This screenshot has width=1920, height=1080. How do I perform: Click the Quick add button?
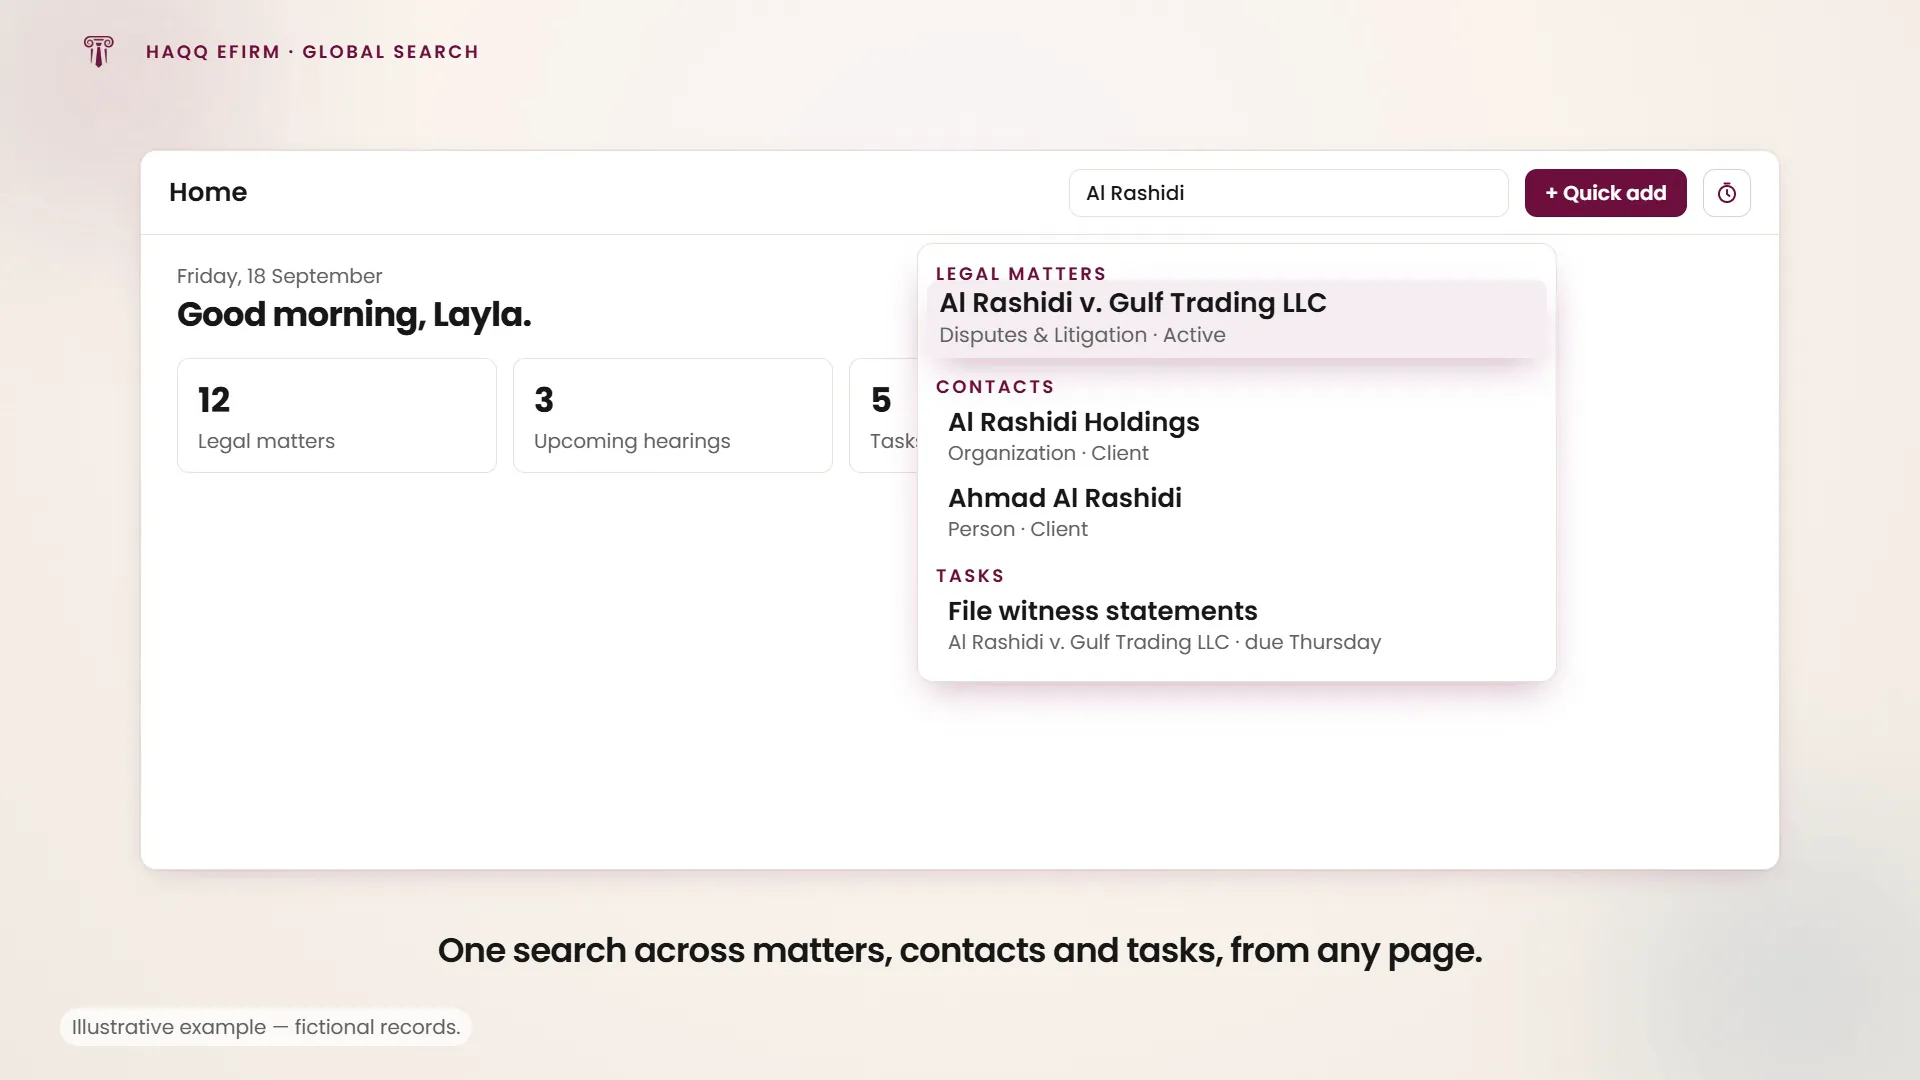pyautogui.click(x=1605, y=193)
